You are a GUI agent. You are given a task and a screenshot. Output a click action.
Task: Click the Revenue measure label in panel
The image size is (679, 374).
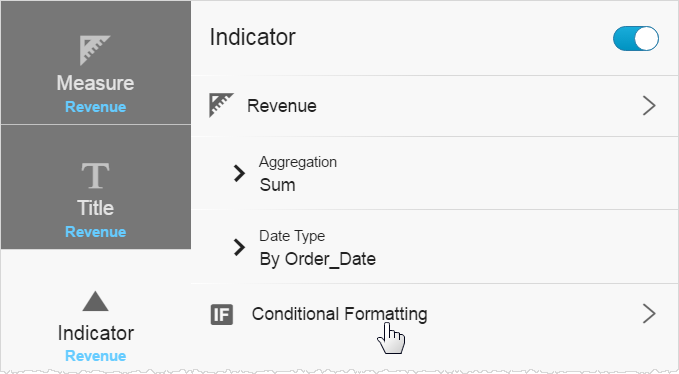[282, 106]
